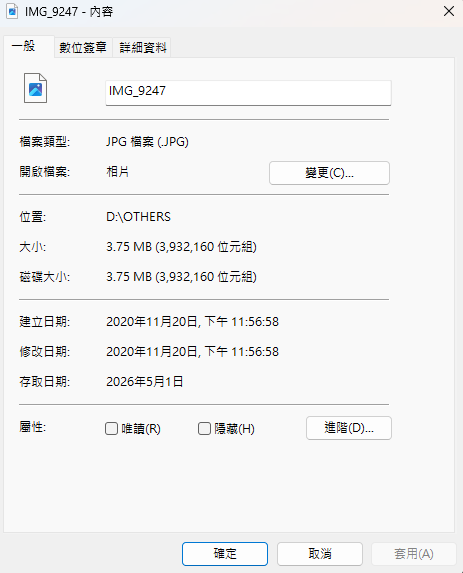Confirm with the 確定 button
Screen dimensions: 463x573
pyautogui.click(x=225, y=554)
